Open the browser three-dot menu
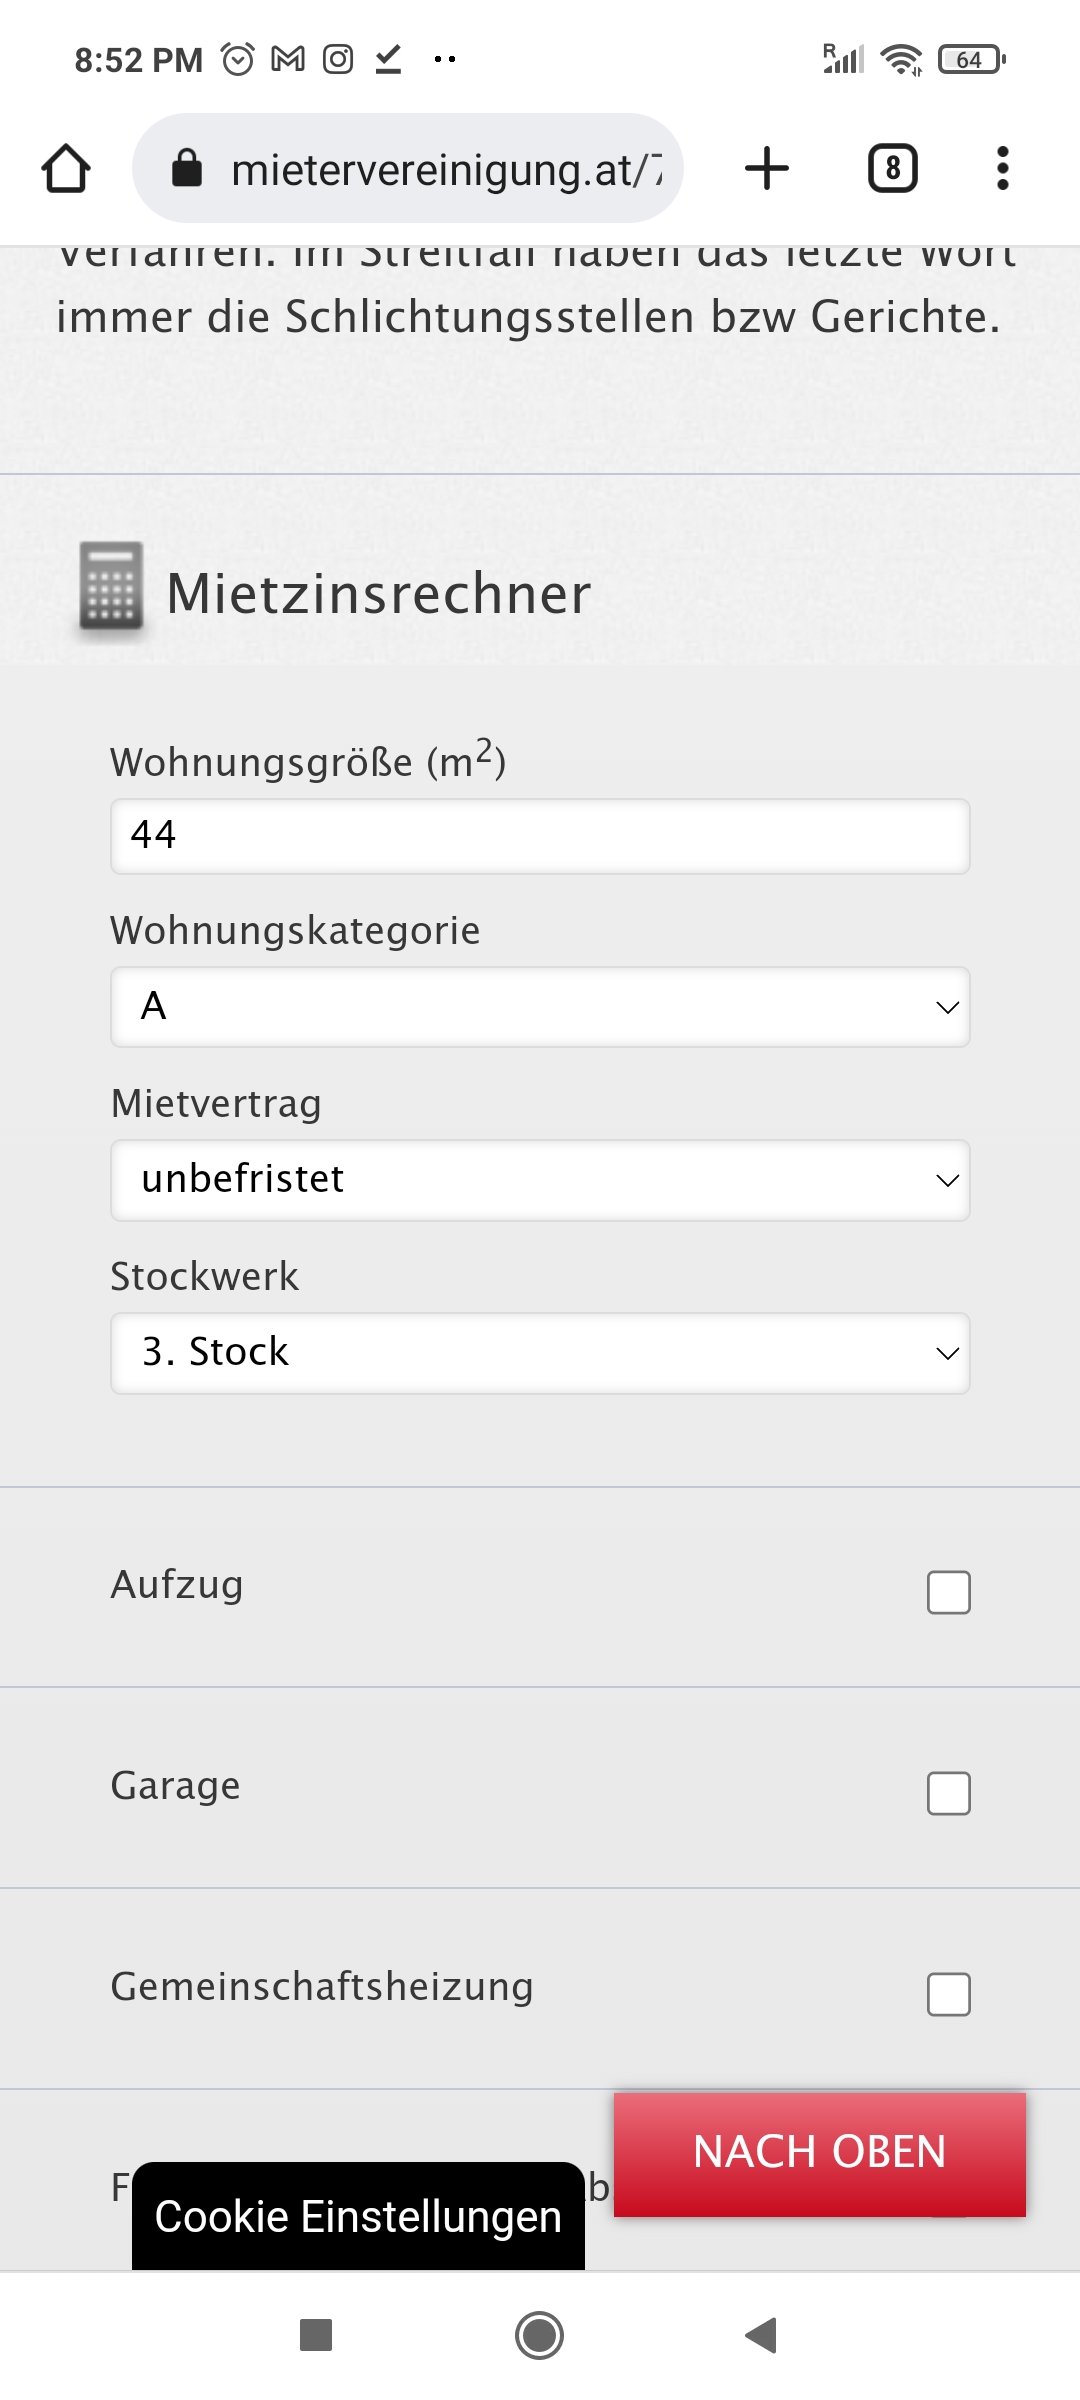This screenshot has width=1080, height=2400. point(1002,168)
